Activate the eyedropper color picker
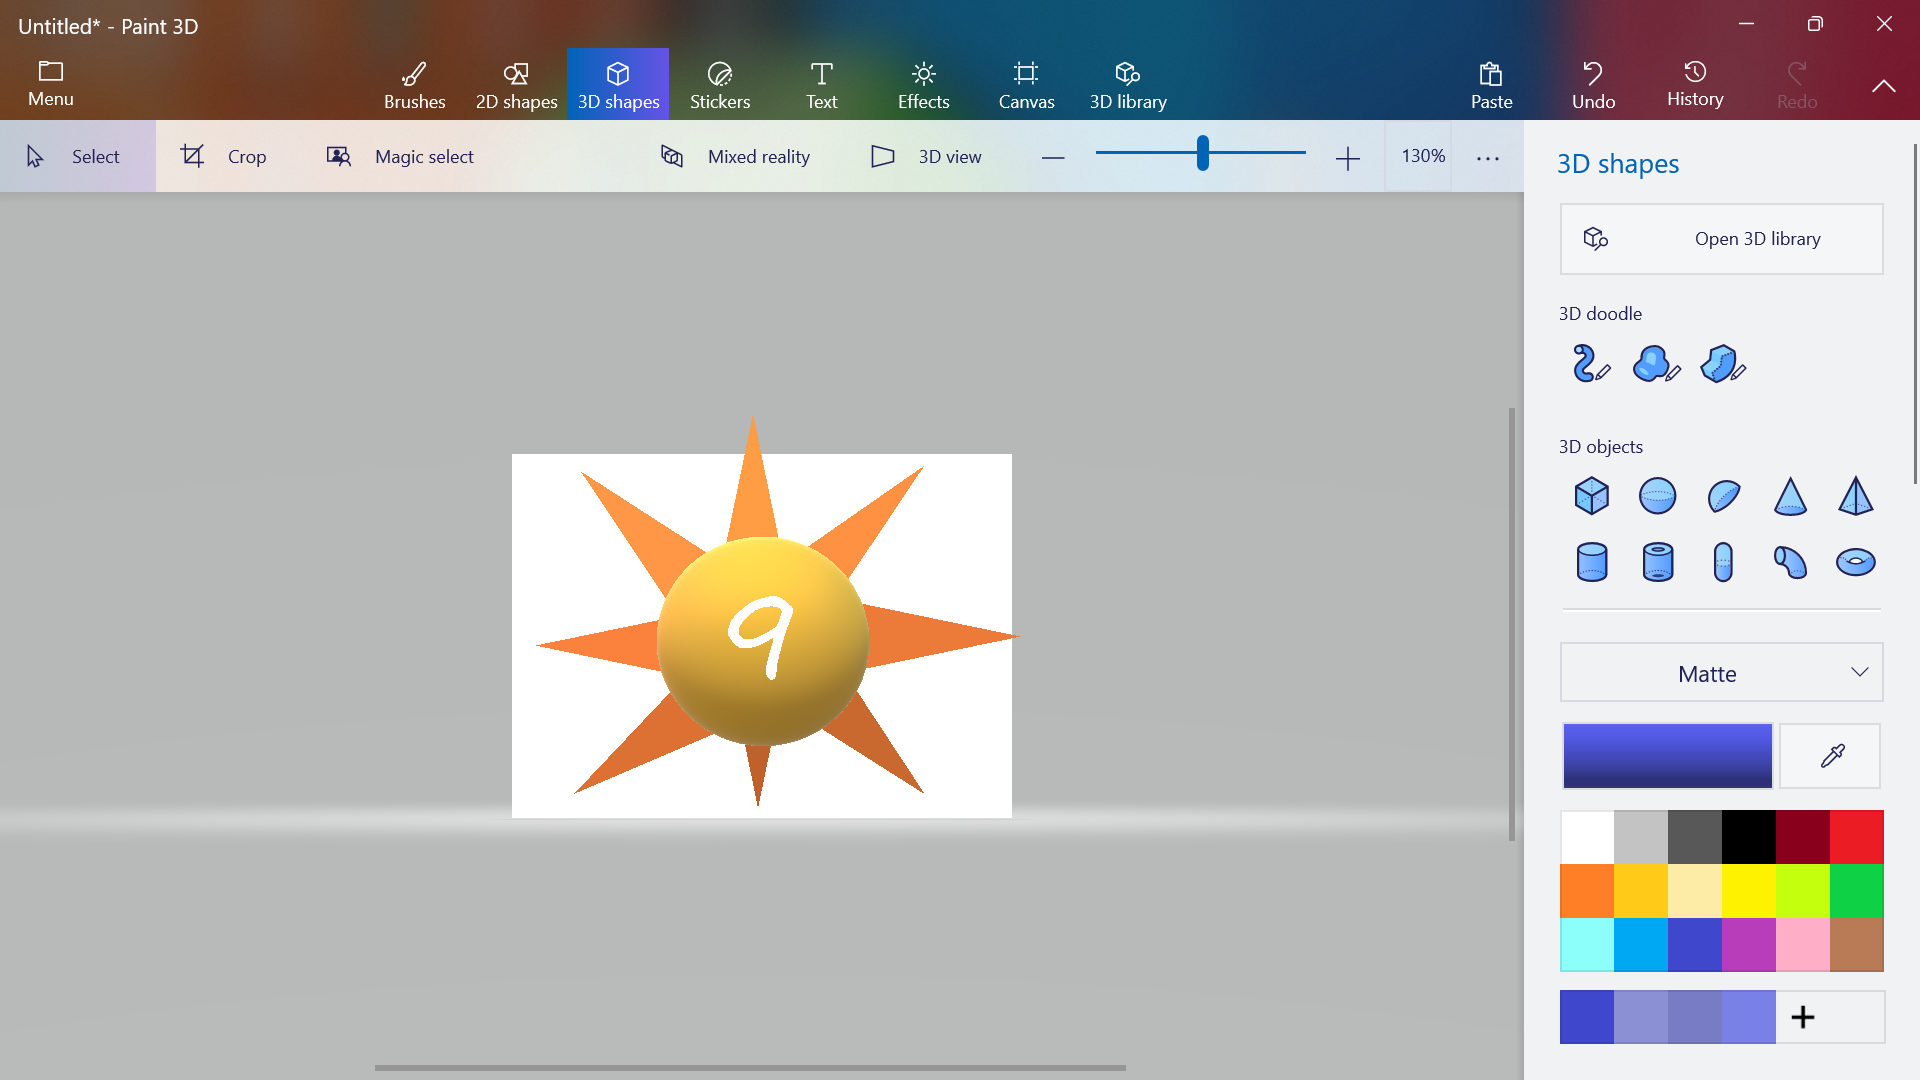The image size is (1920, 1080). [1830, 756]
